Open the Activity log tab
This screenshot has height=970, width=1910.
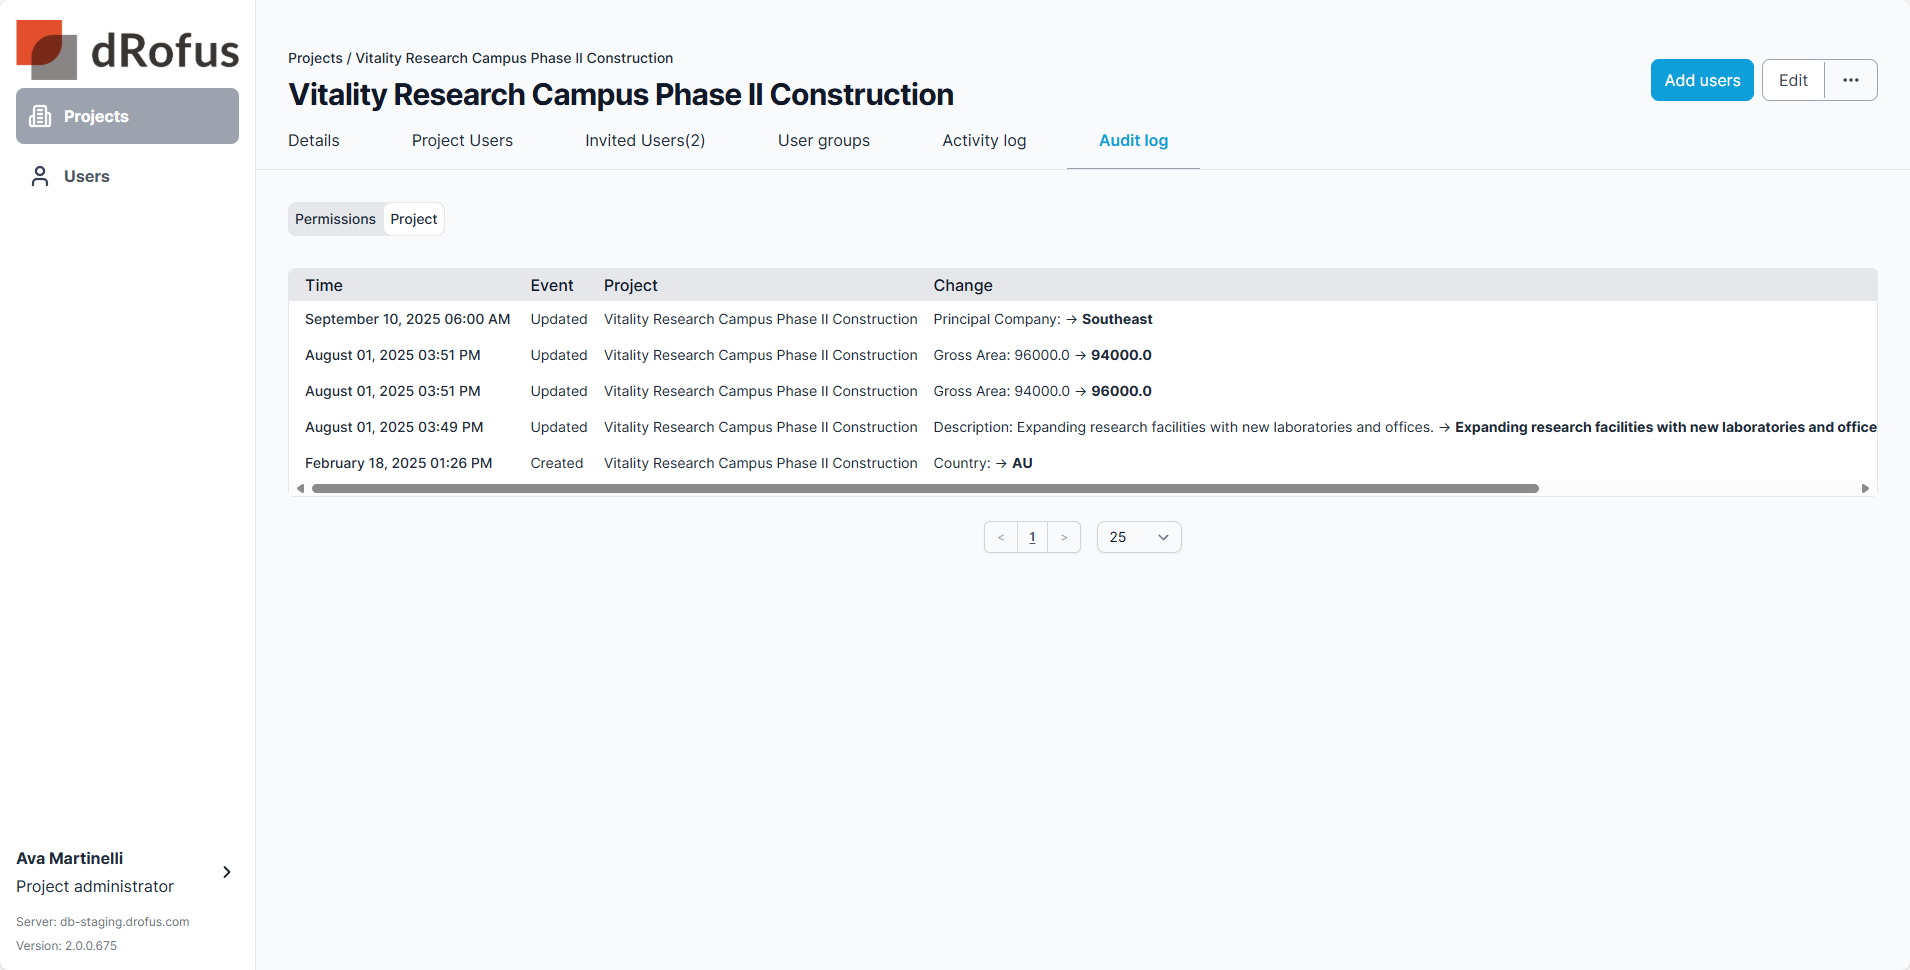coord(984,141)
